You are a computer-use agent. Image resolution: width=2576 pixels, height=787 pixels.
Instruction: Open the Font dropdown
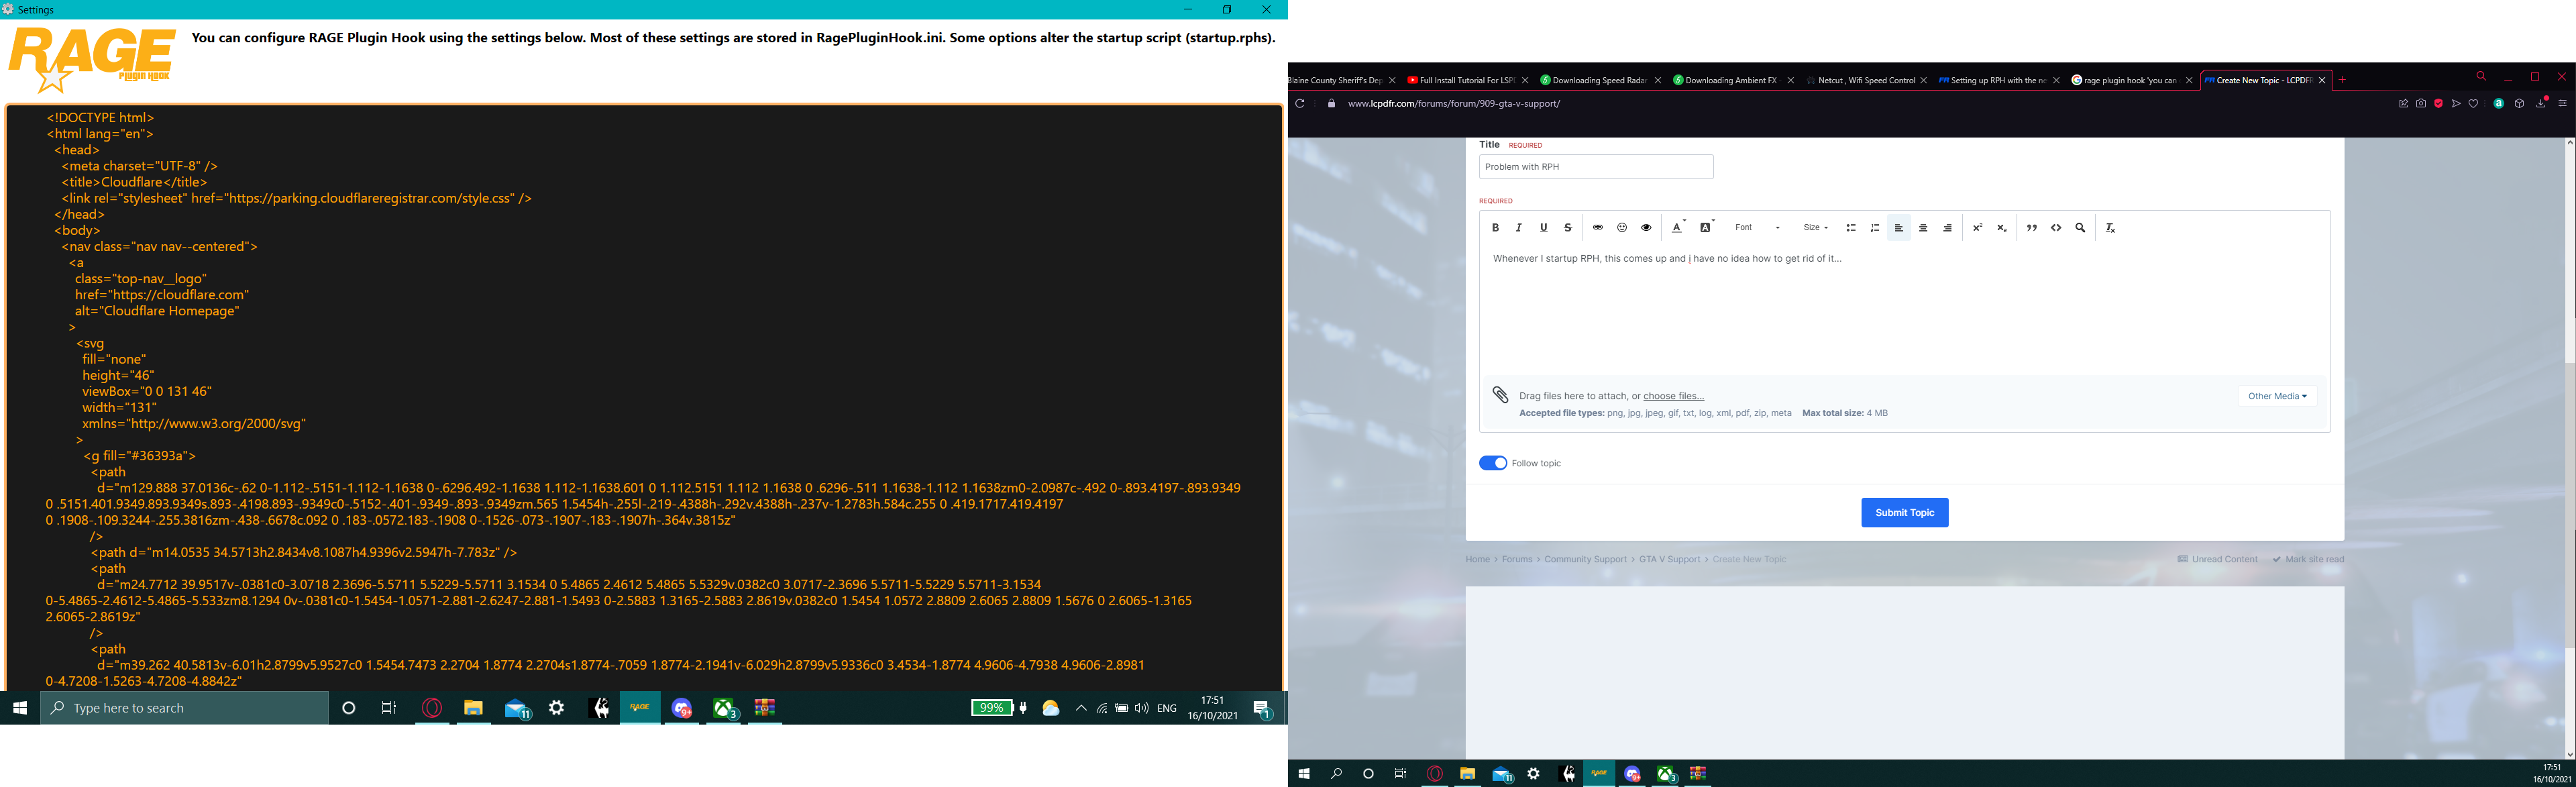1757,228
